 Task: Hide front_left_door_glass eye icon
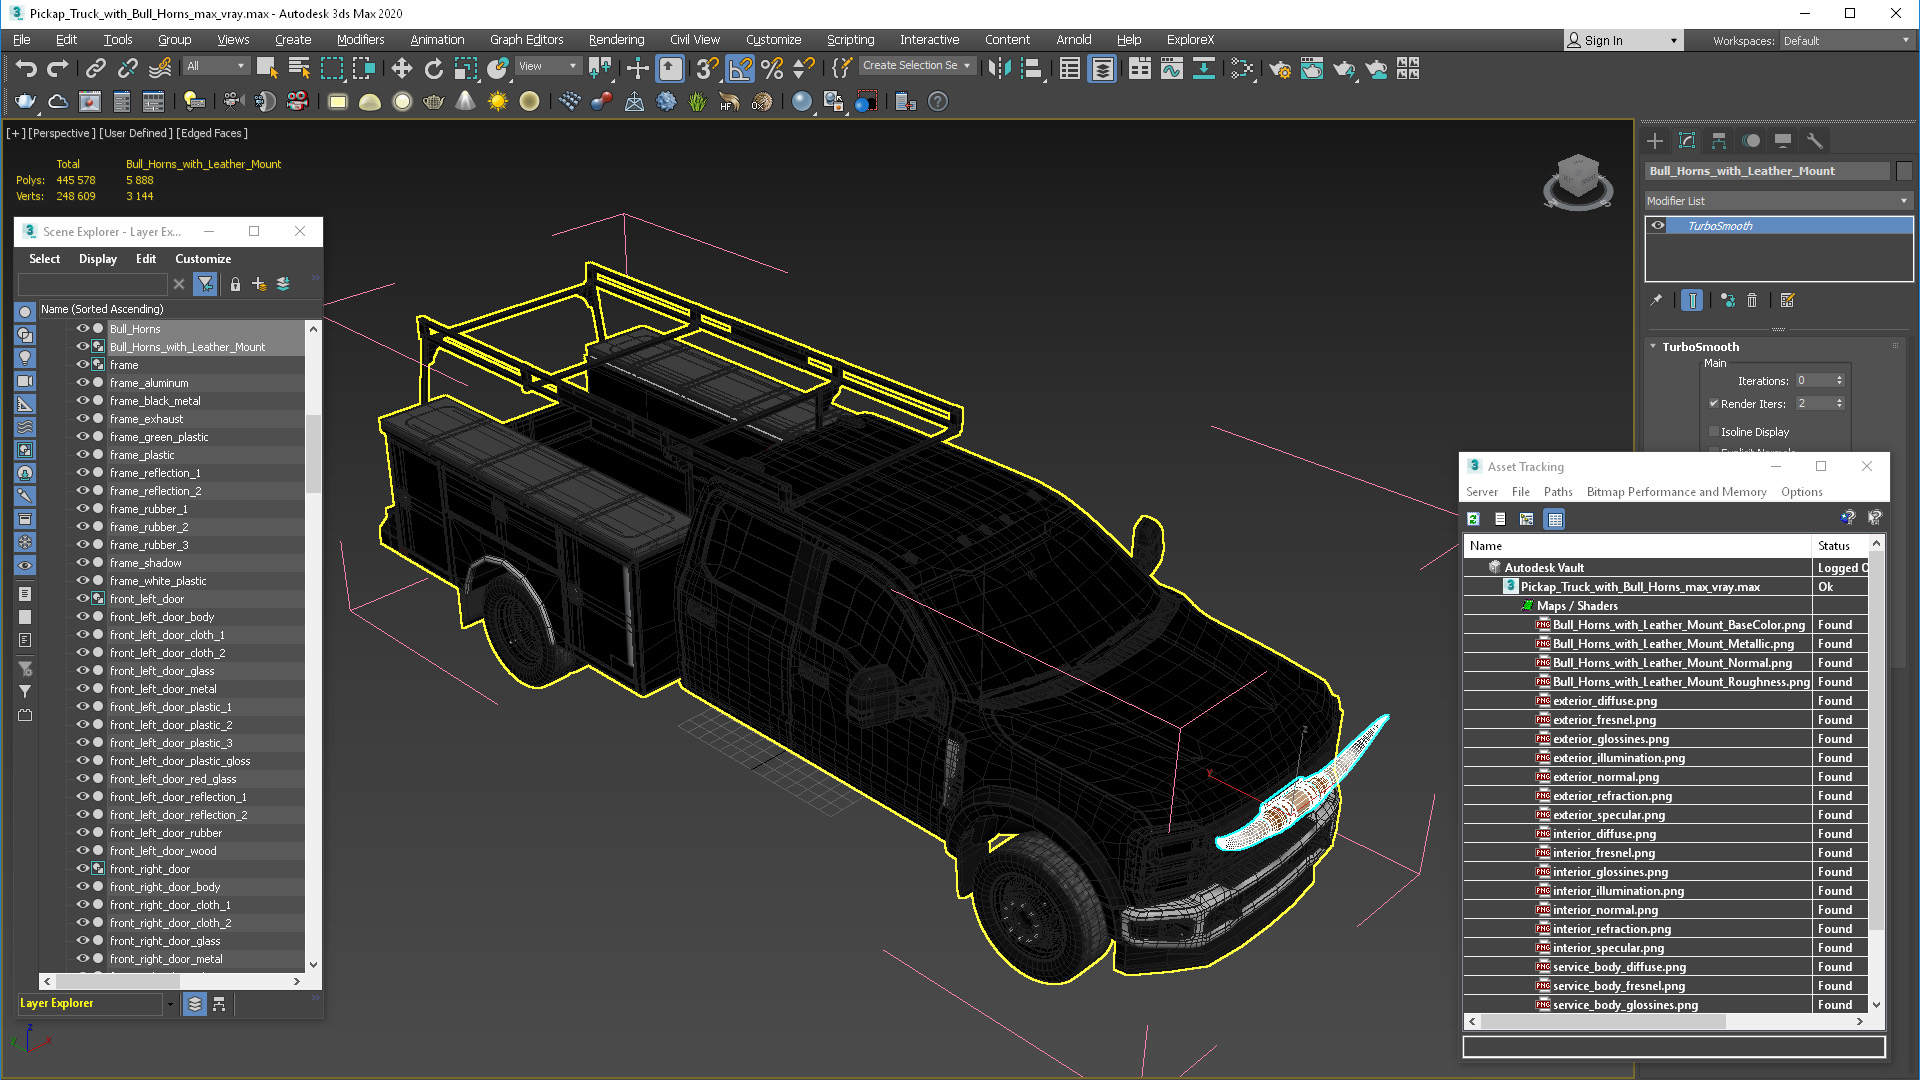click(83, 670)
